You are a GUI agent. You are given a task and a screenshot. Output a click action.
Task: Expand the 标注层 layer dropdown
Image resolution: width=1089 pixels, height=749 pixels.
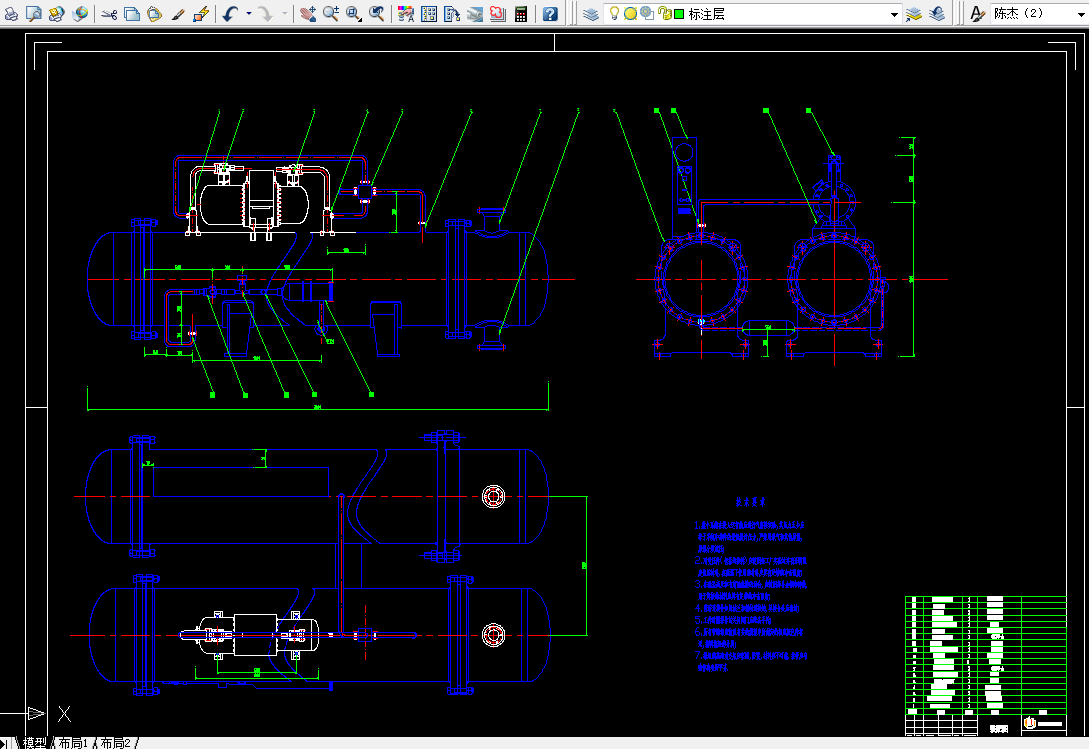coord(895,14)
